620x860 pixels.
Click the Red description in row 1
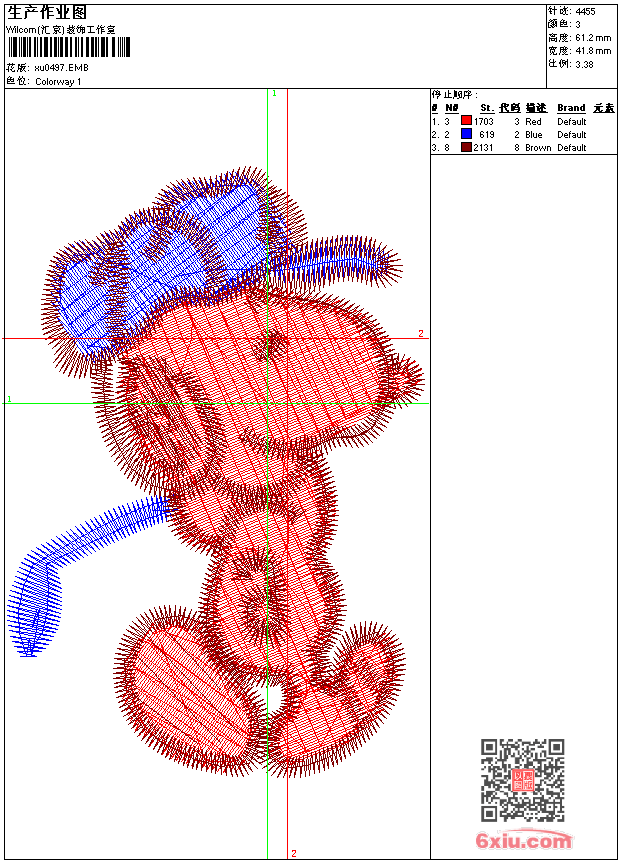click(x=533, y=122)
